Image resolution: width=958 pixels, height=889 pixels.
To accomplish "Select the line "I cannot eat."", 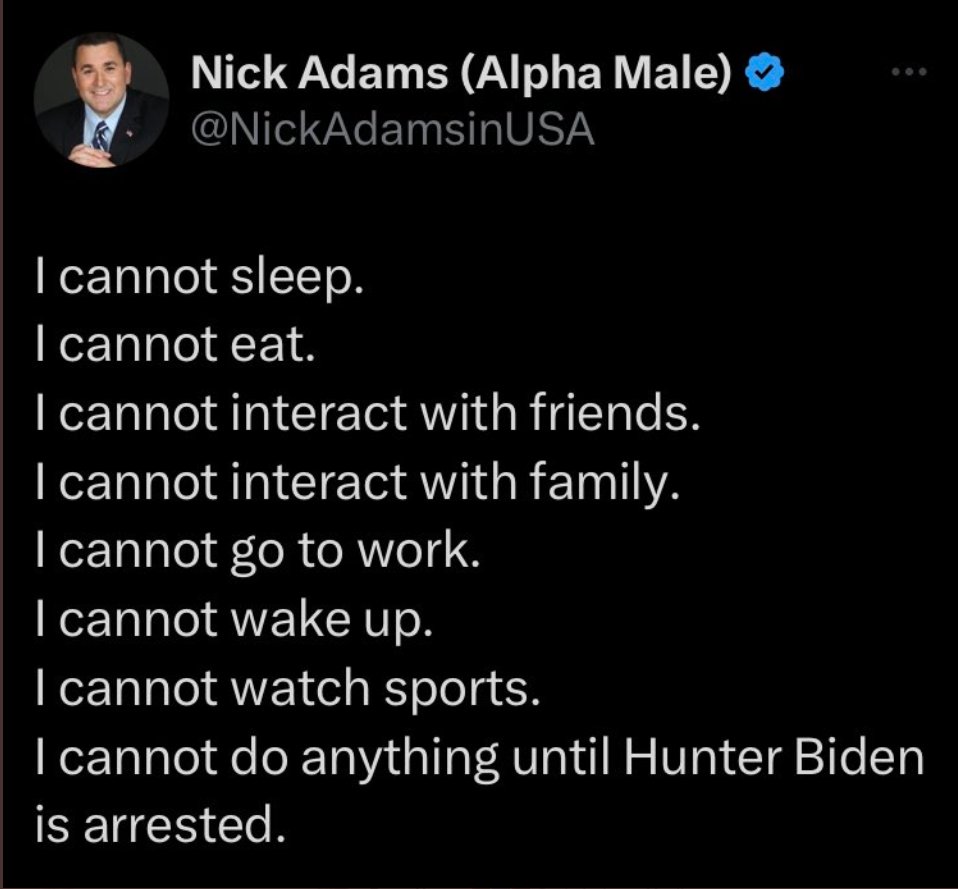I will 175,345.
